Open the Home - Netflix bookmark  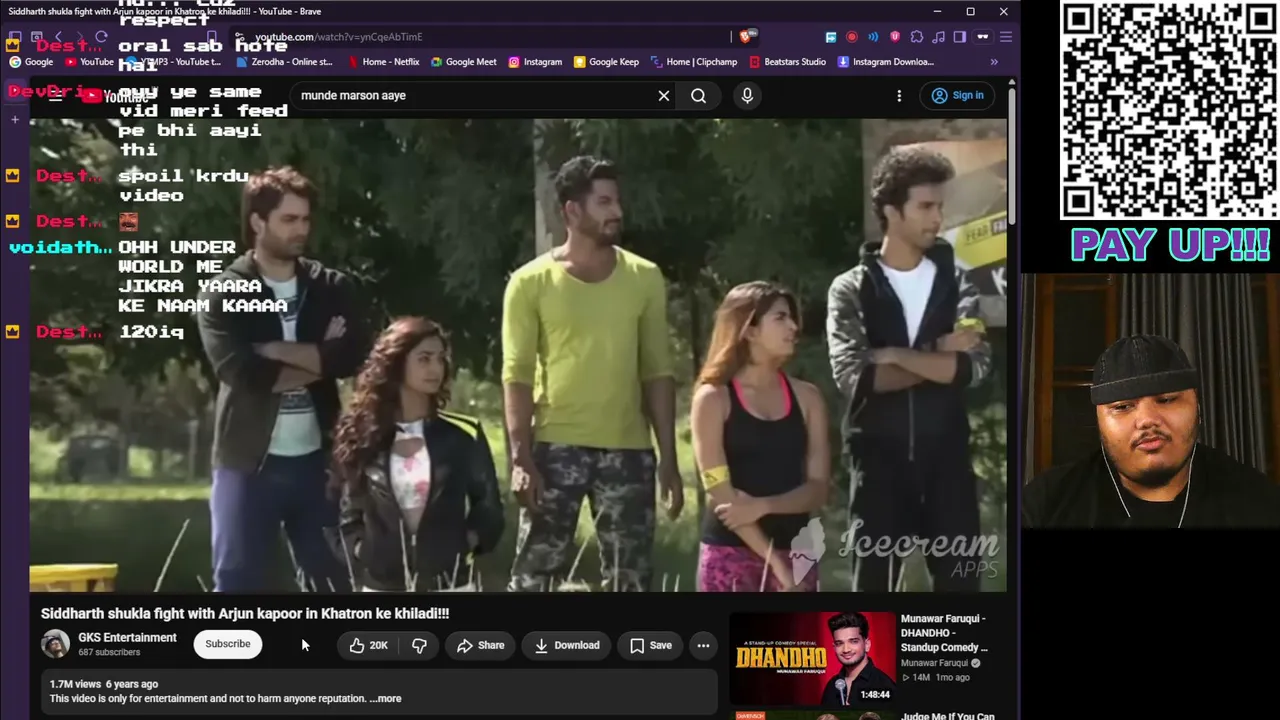[383, 62]
